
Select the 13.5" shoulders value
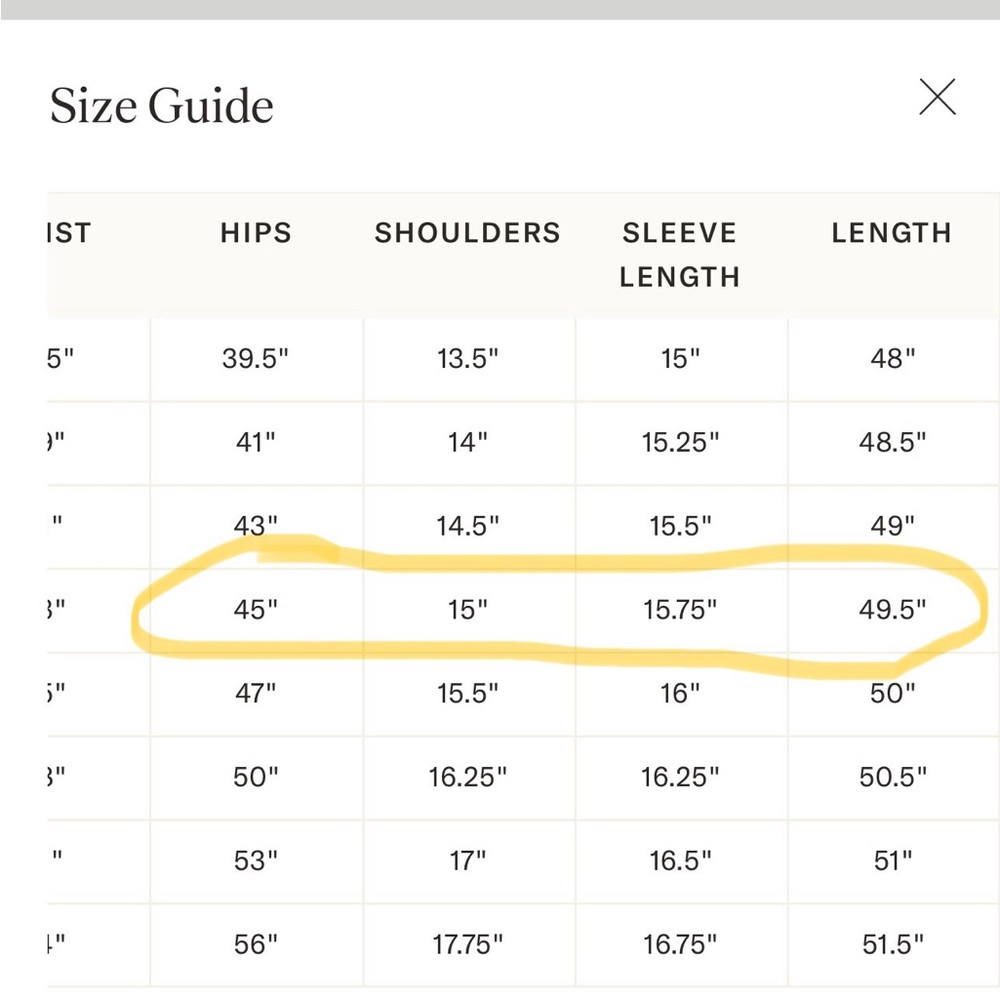pyautogui.click(x=467, y=358)
